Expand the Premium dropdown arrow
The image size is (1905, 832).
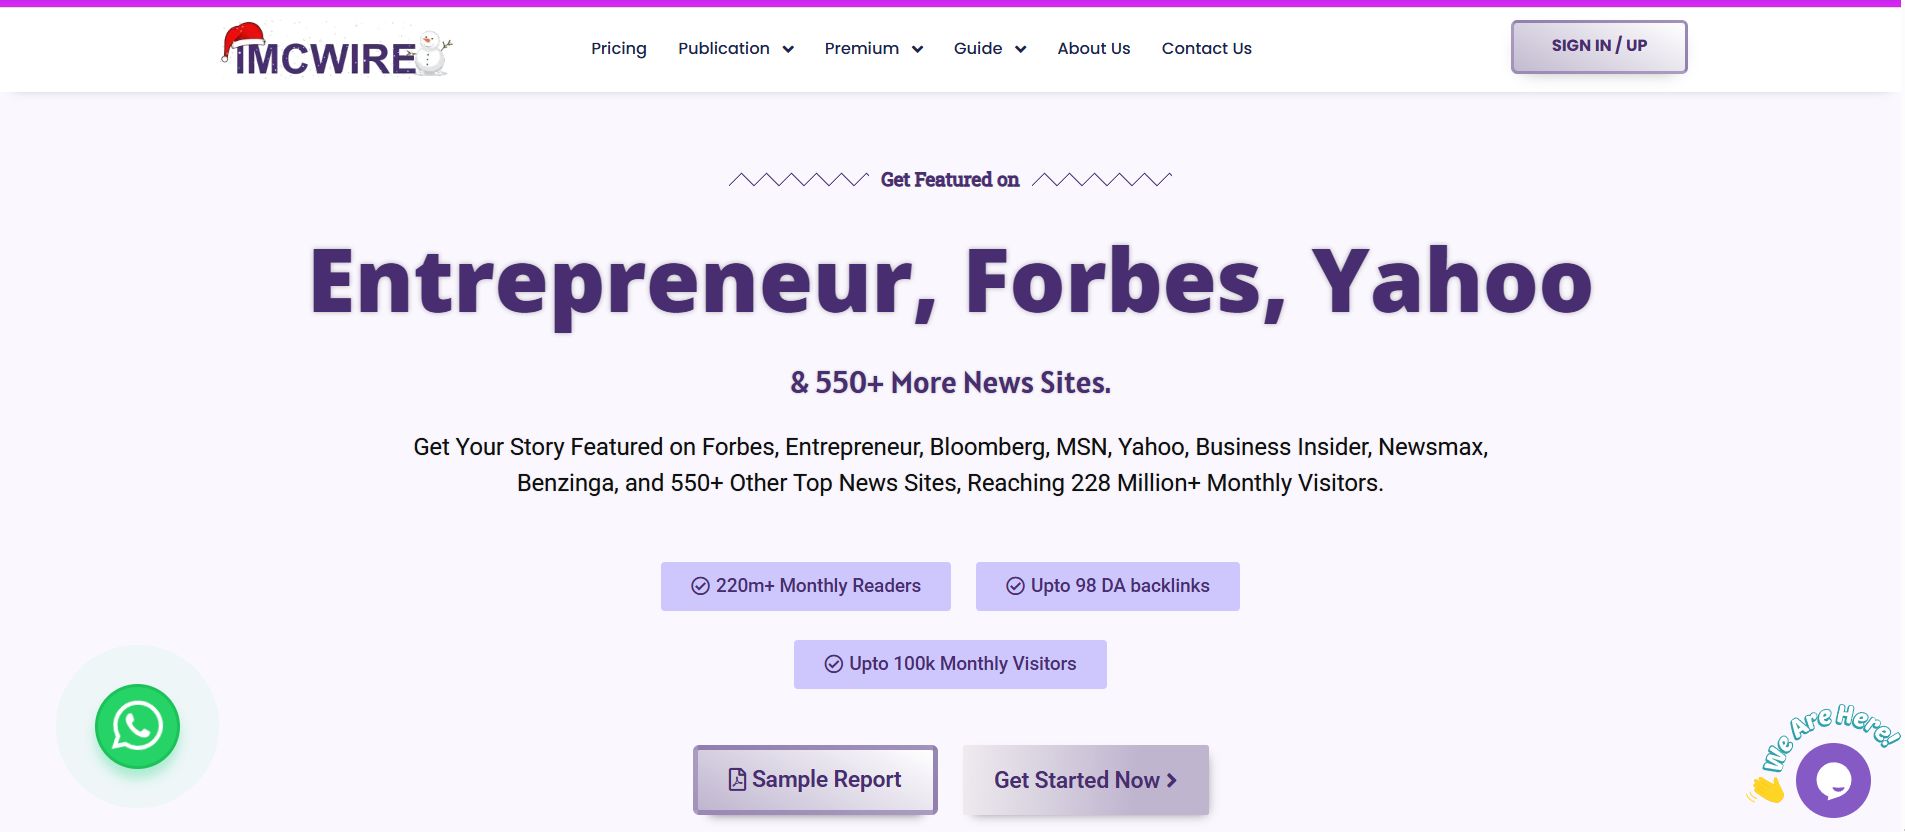tap(917, 49)
